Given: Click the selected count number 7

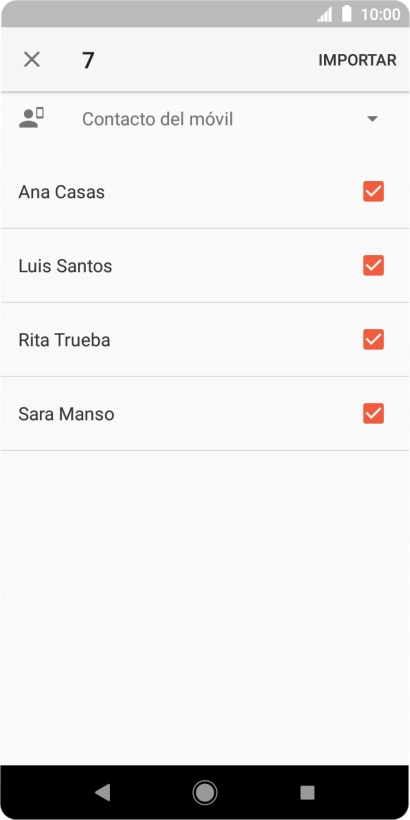Looking at the screenshot, I should click(88, 60).
